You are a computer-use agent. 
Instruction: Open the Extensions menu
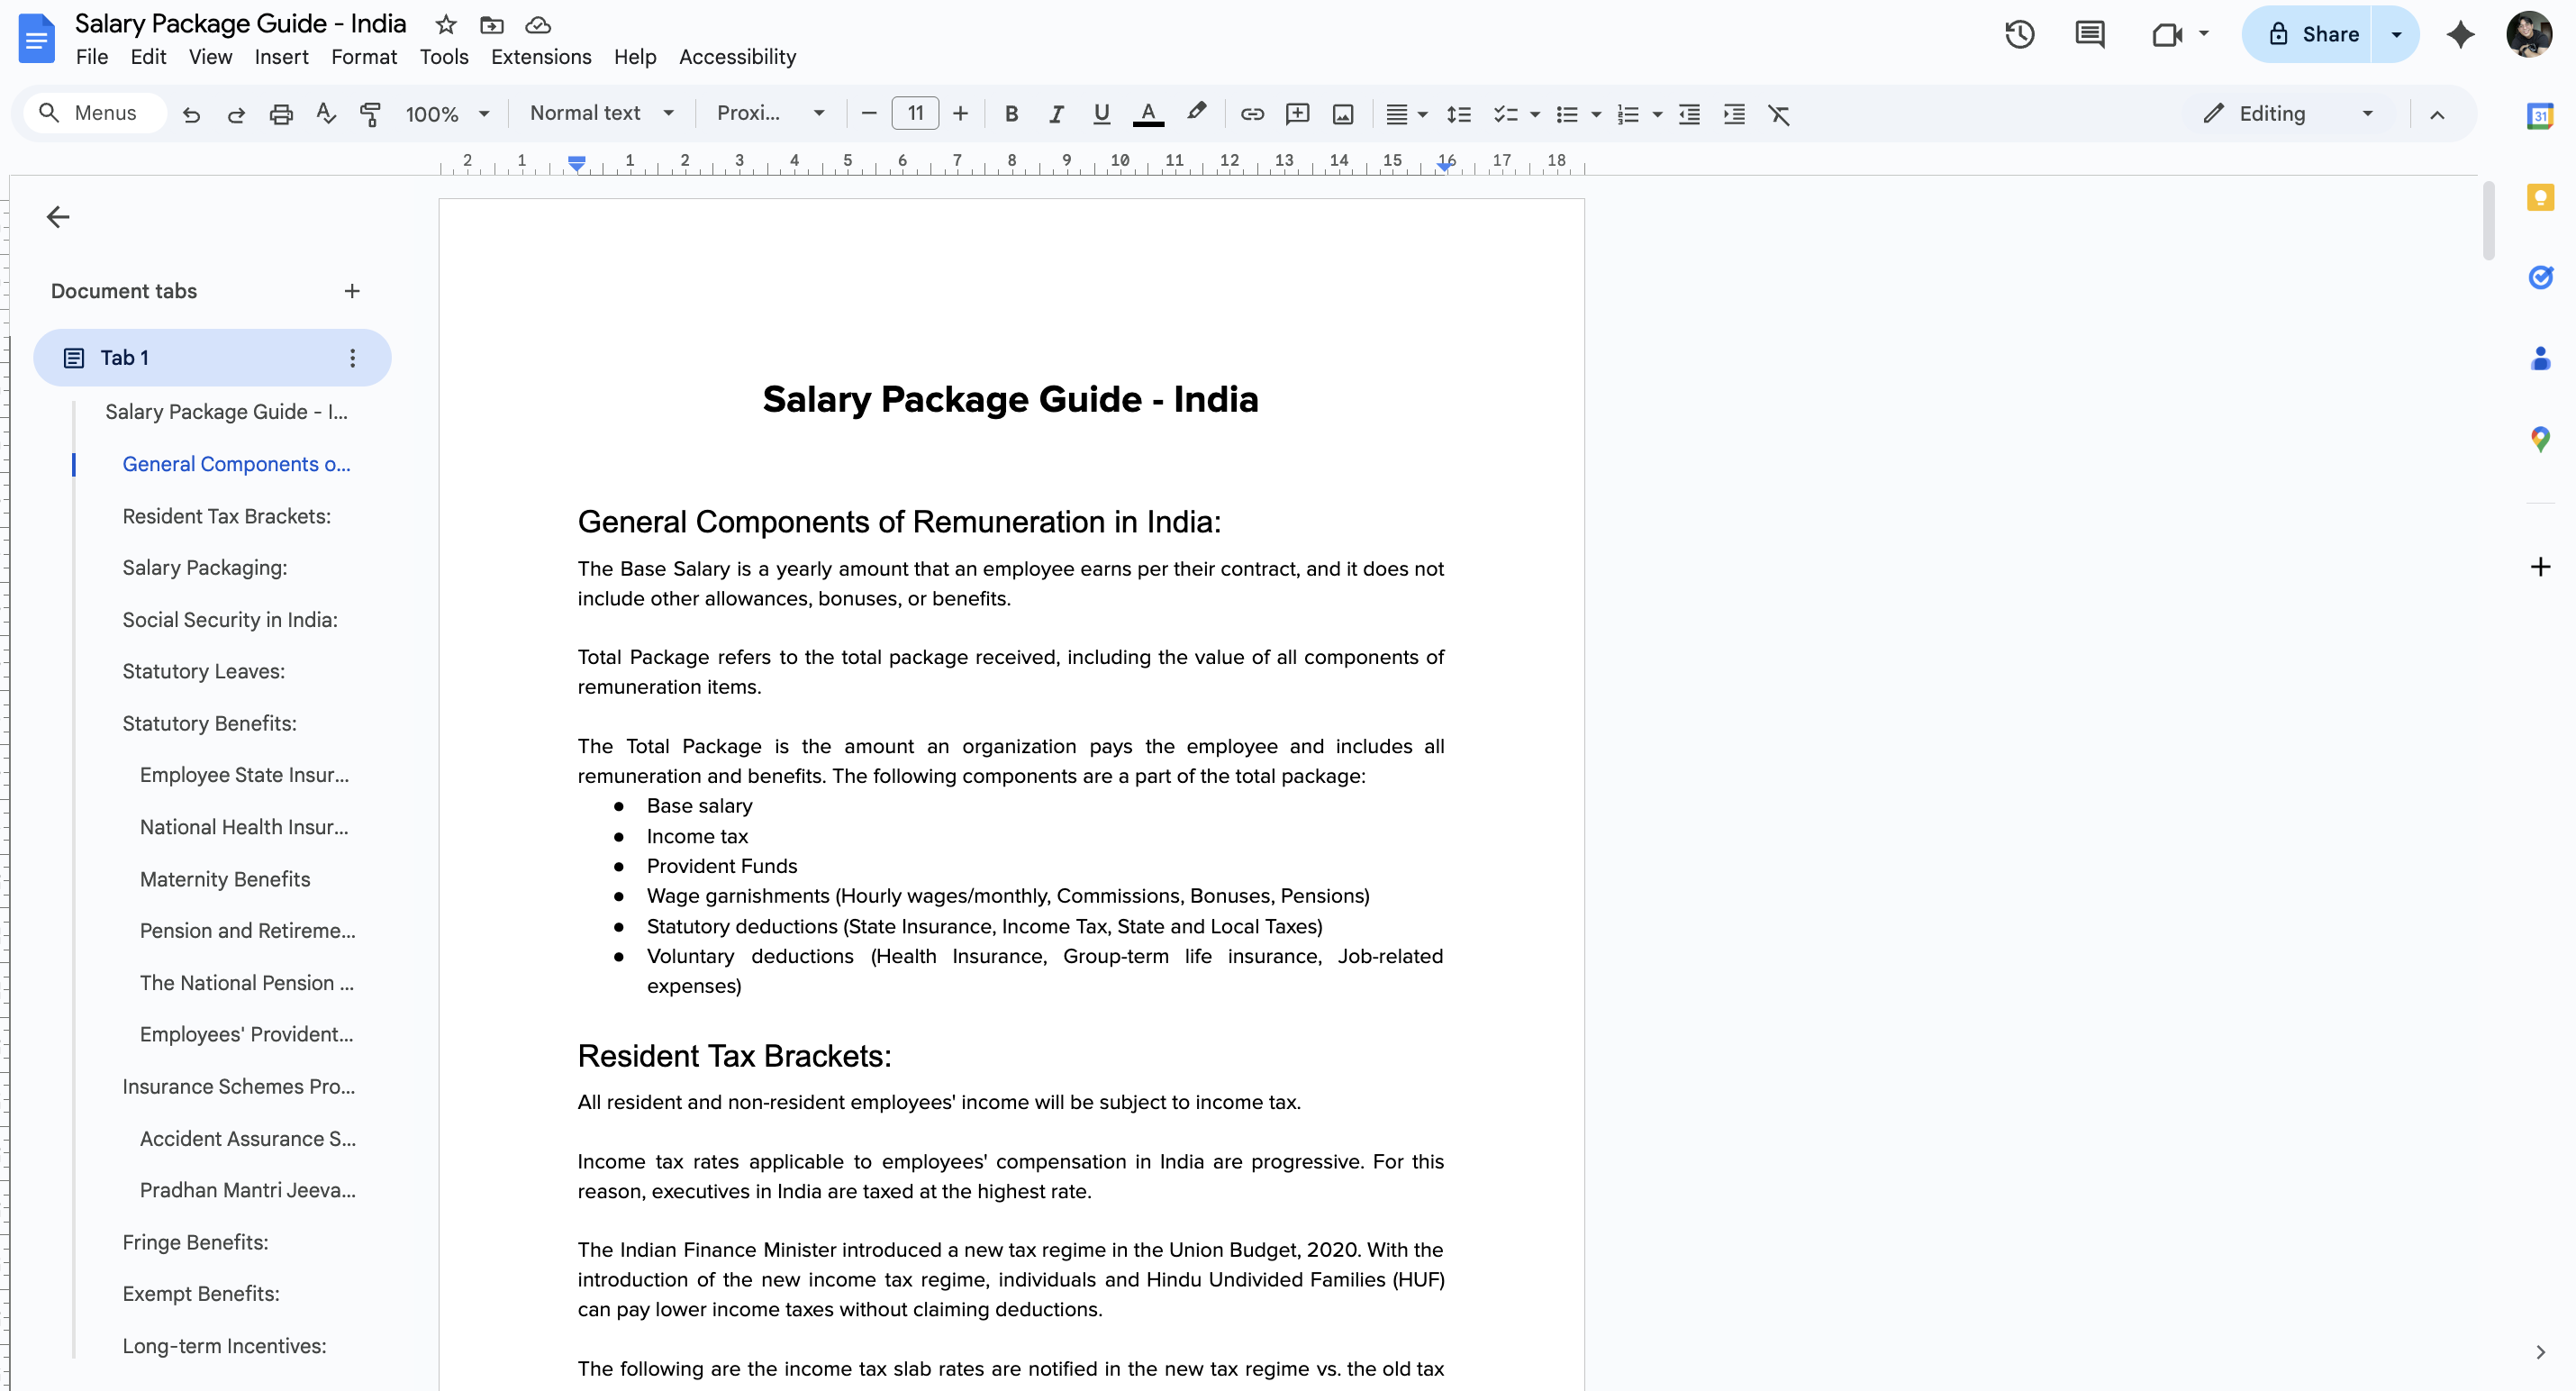point(541,57)
